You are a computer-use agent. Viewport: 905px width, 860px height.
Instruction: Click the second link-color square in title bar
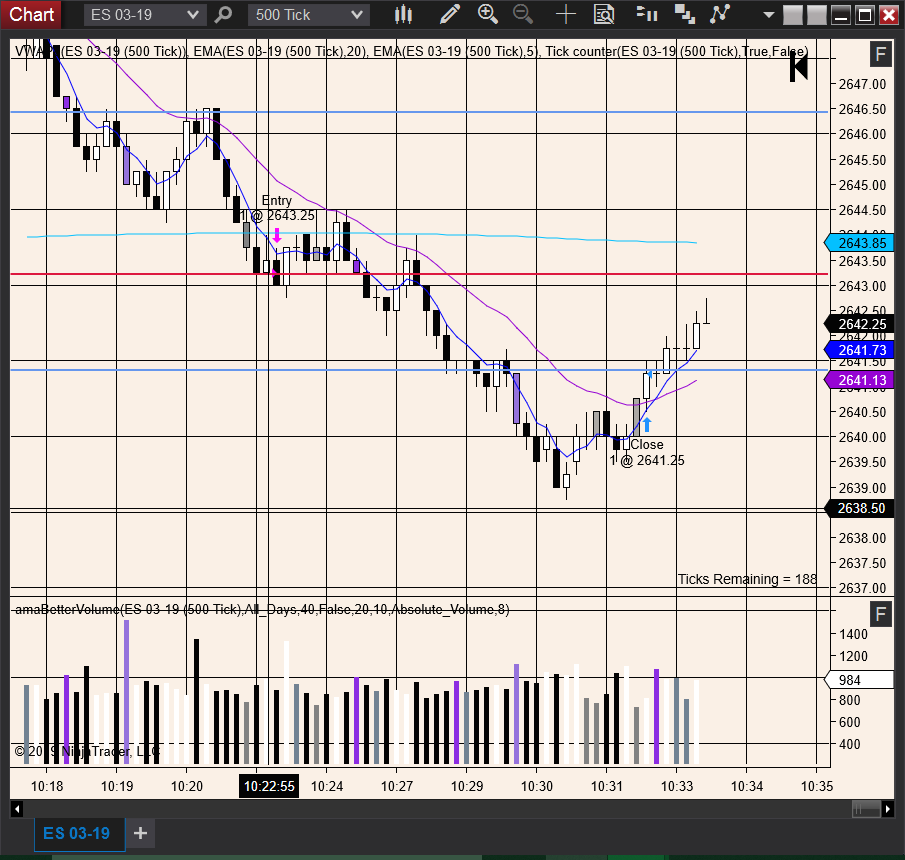(817, 15)
